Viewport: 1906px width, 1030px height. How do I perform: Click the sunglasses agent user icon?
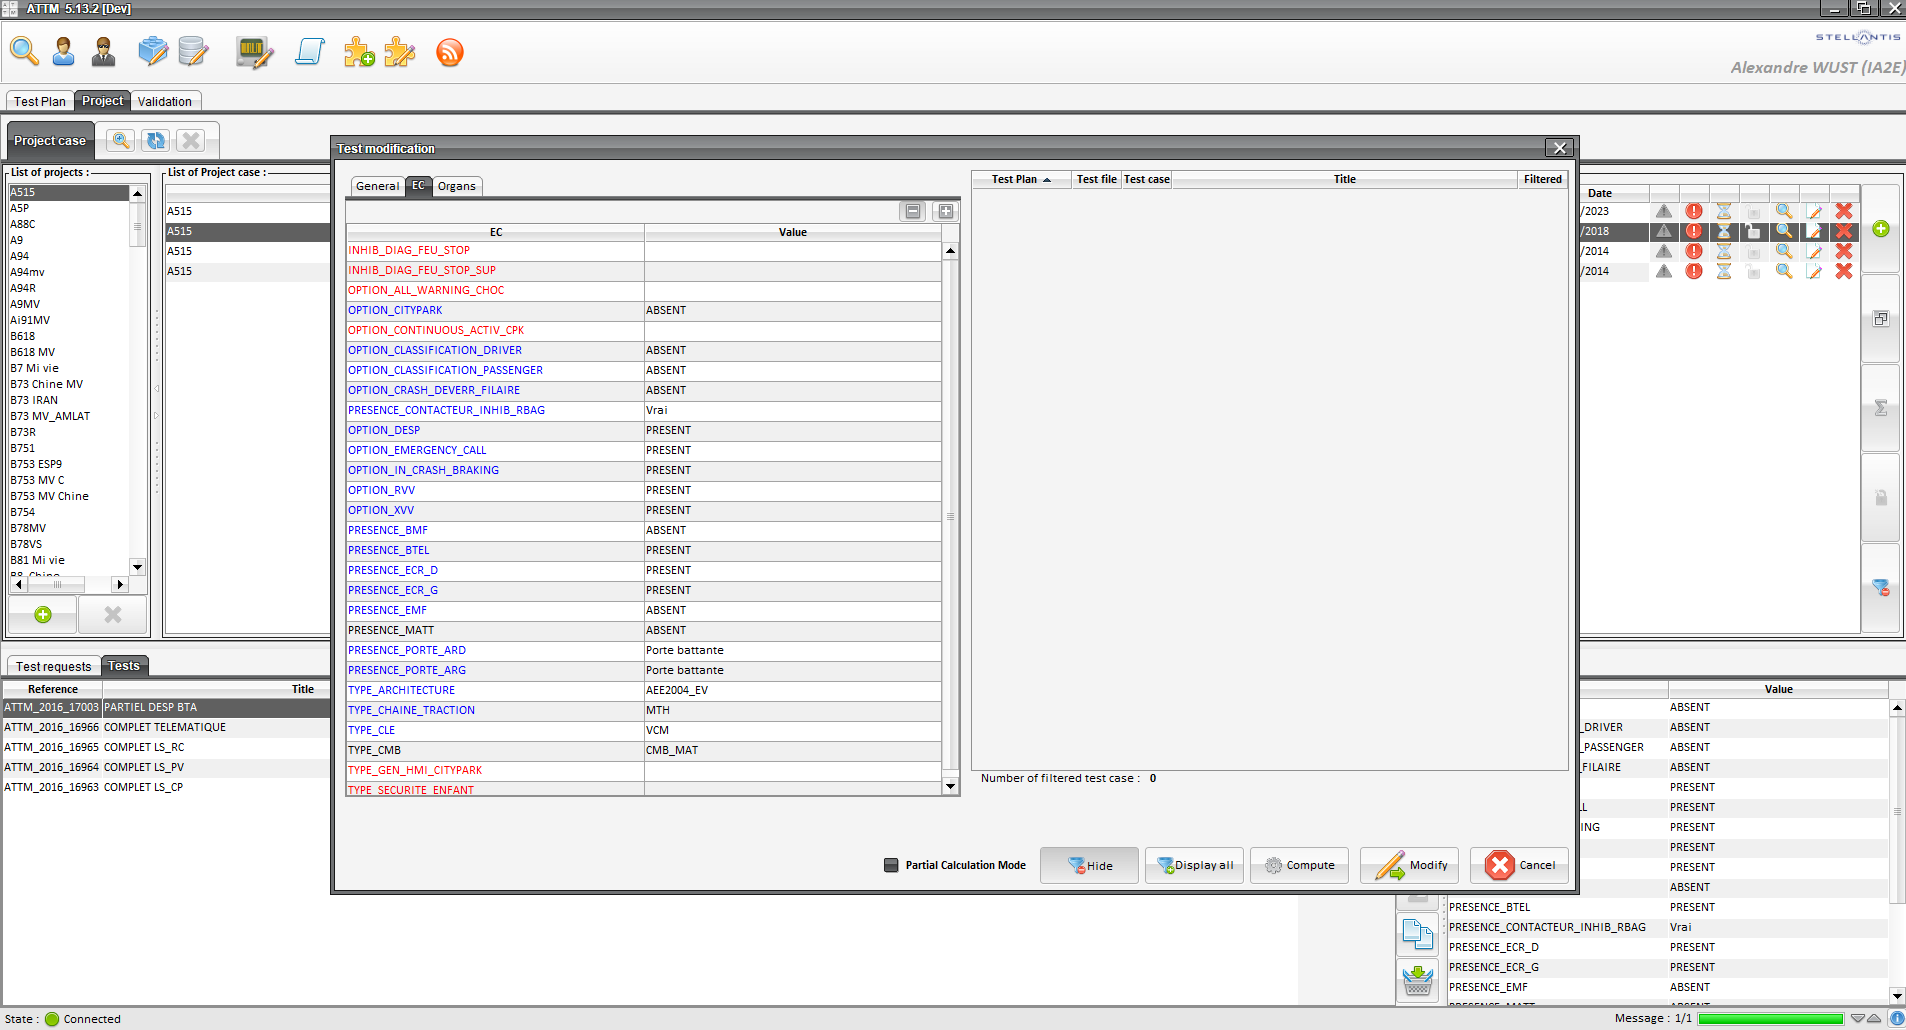(103, 52)
